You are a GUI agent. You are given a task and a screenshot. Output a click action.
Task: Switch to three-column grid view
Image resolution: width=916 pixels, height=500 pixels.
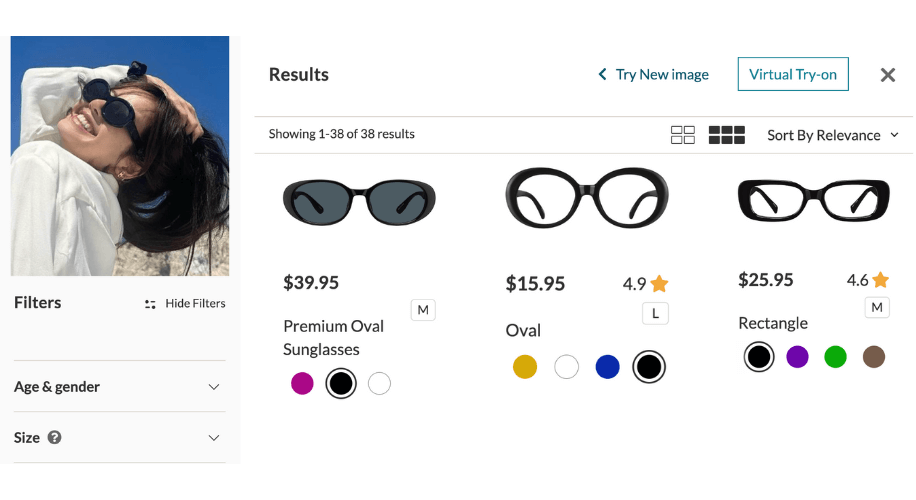click(726, 135)
